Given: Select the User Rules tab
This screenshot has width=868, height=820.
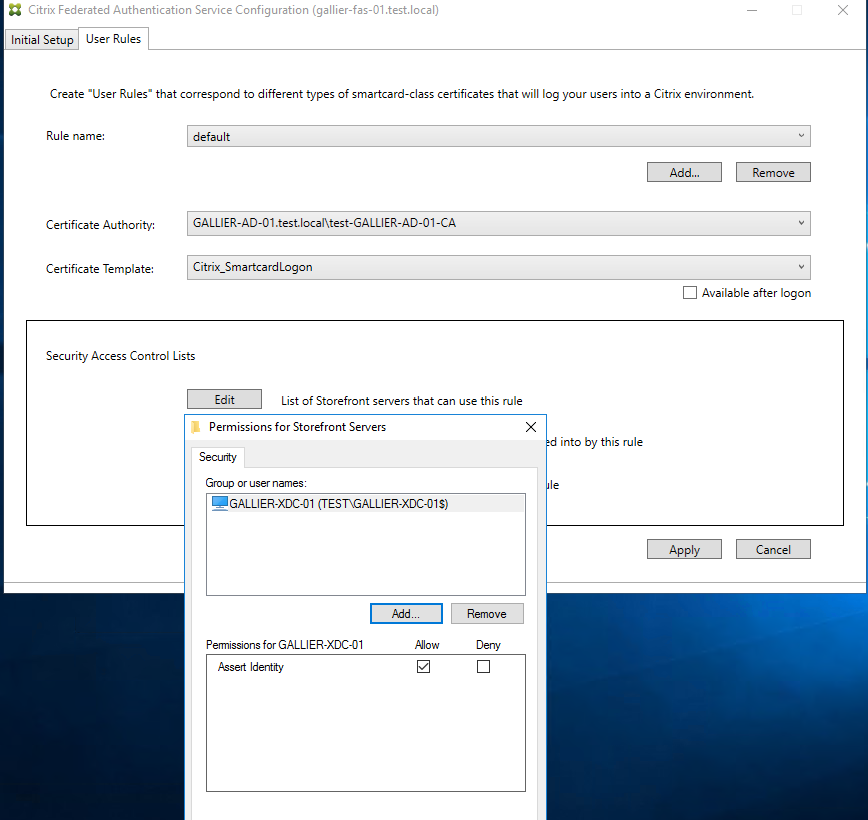Looking at the screenshot, I should point(113,39).
